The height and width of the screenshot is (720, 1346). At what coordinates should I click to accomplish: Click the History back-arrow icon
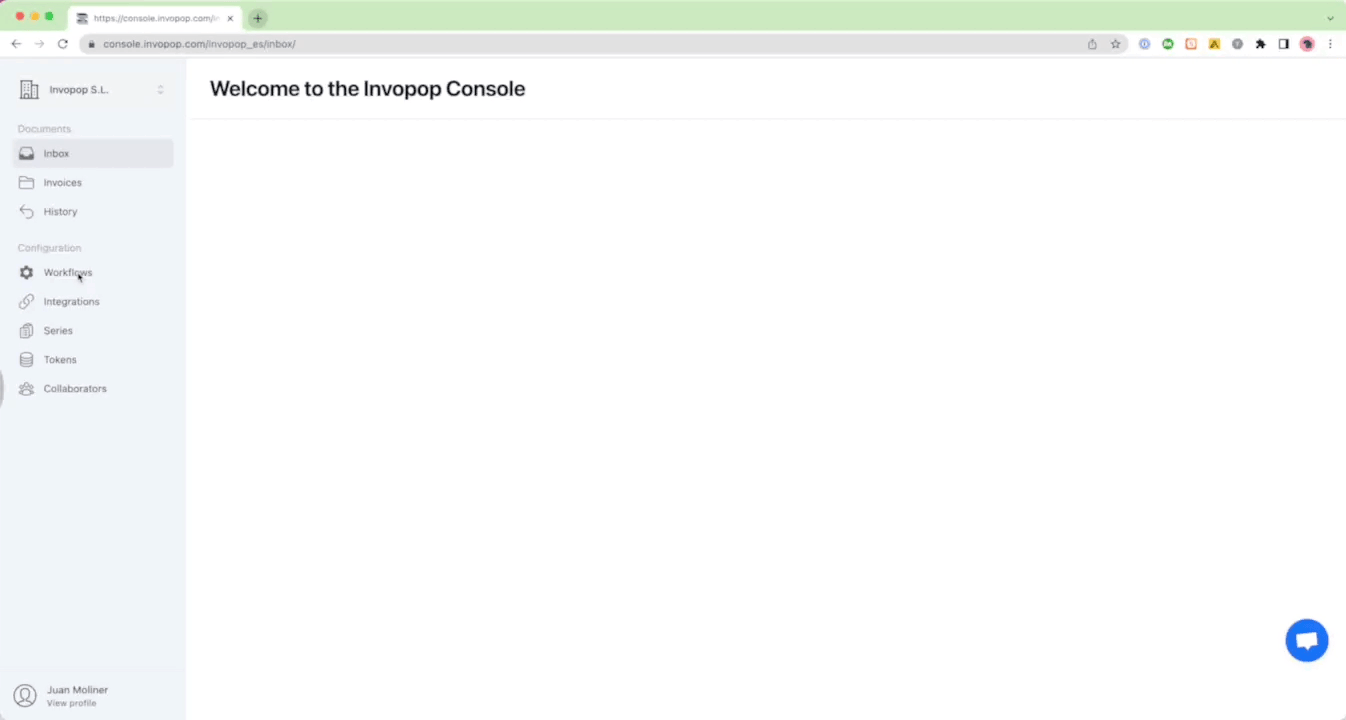coord(27,212)
